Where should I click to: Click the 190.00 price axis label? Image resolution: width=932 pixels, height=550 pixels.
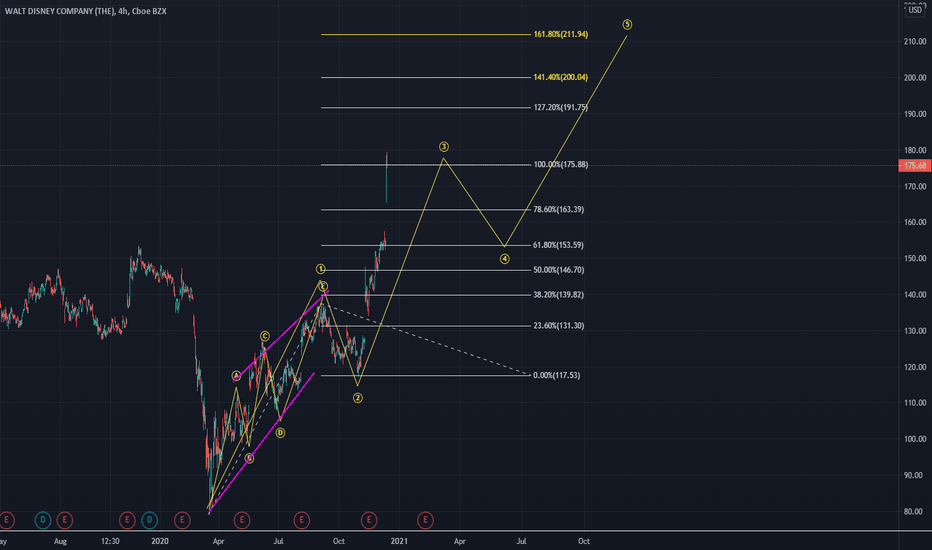[915, 114]
